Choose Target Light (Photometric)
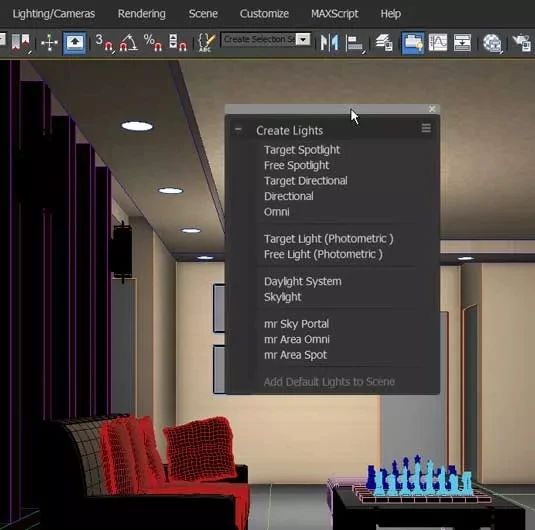This screenshot has height=530, width=535. click(x=328, y=239)
